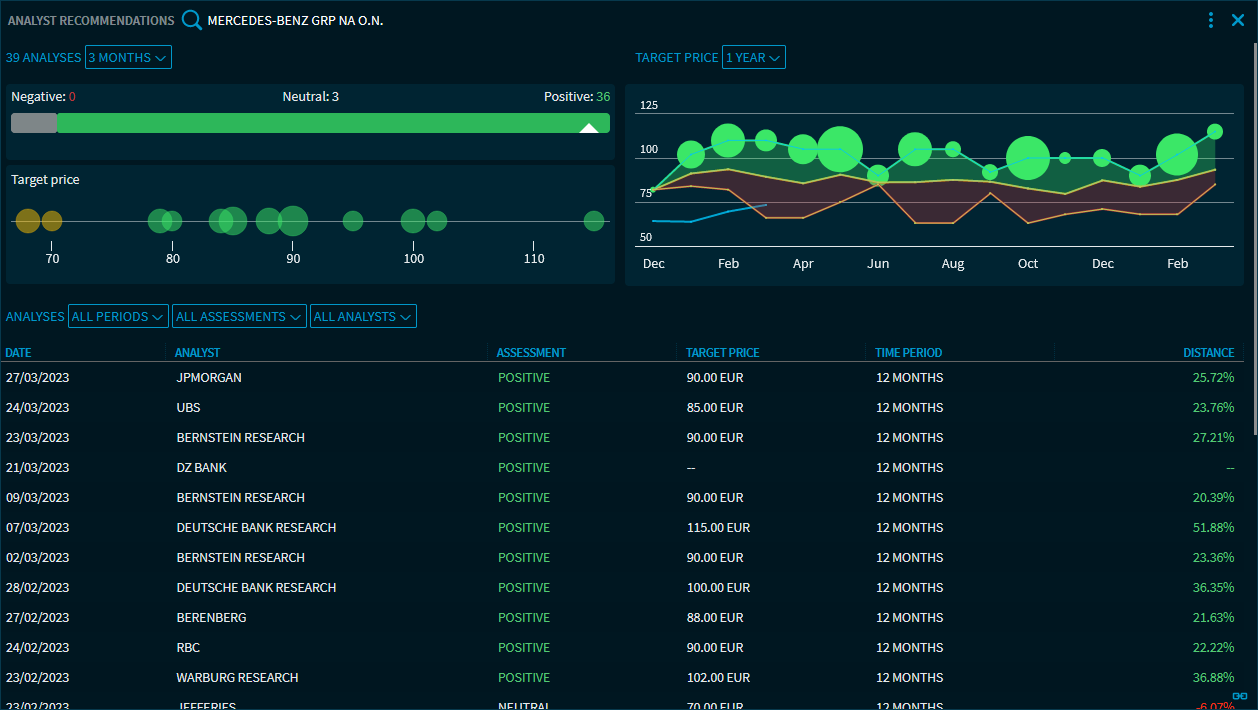The image size is (1258, 710).
Task: Select the rightmost green target price bubble
Action: pyautogui.click(x=594, y=221)
